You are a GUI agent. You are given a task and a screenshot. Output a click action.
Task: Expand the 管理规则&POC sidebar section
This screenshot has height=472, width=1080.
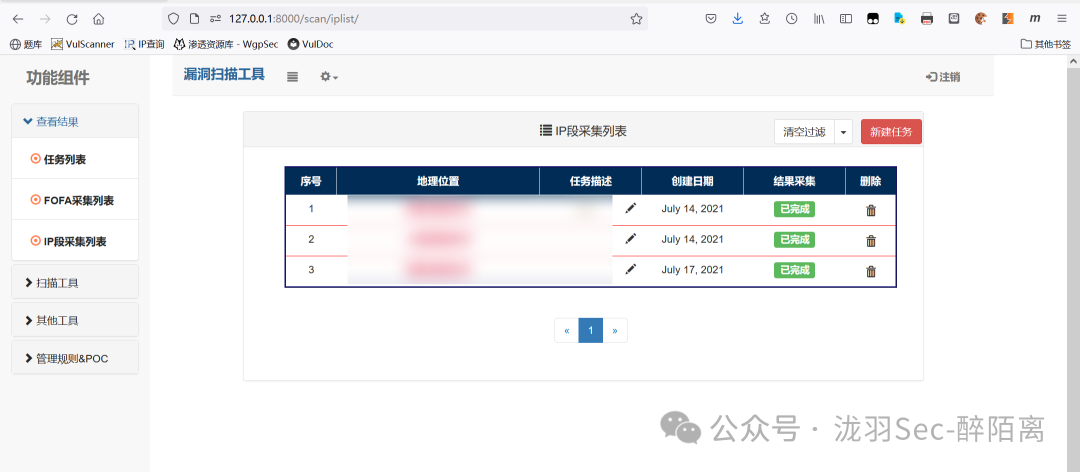tap(75, 358)
